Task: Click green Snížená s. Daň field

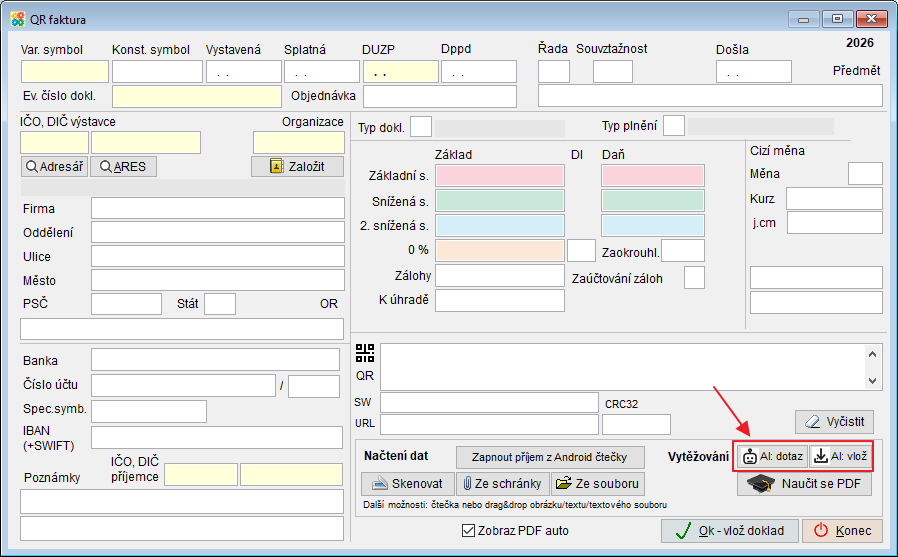Action: [x=653, y=201]
